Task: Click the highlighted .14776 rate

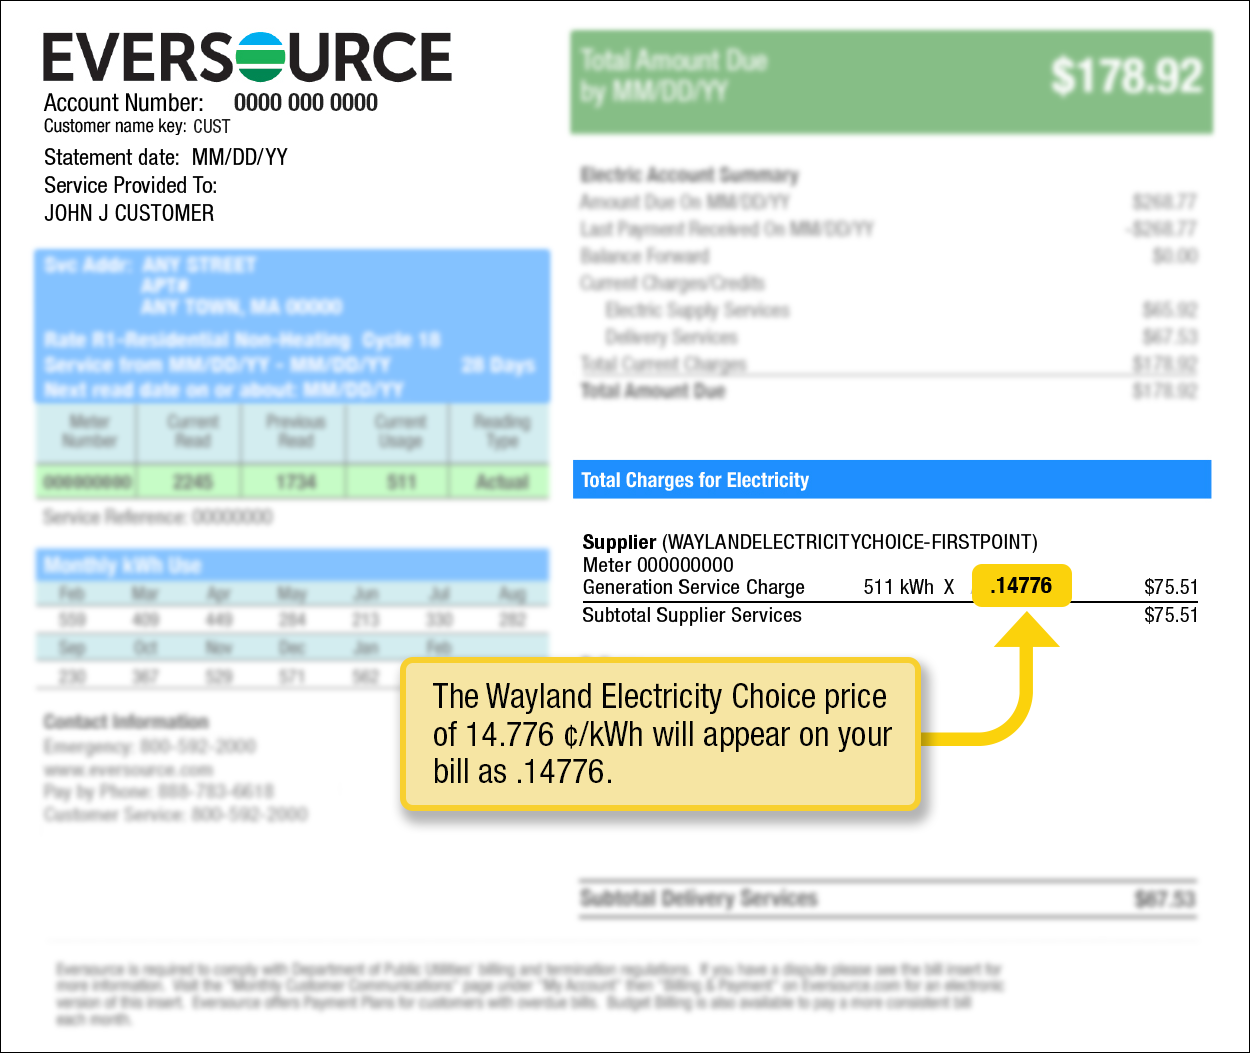Action: pyautogui.click(x=1021, y=586)
